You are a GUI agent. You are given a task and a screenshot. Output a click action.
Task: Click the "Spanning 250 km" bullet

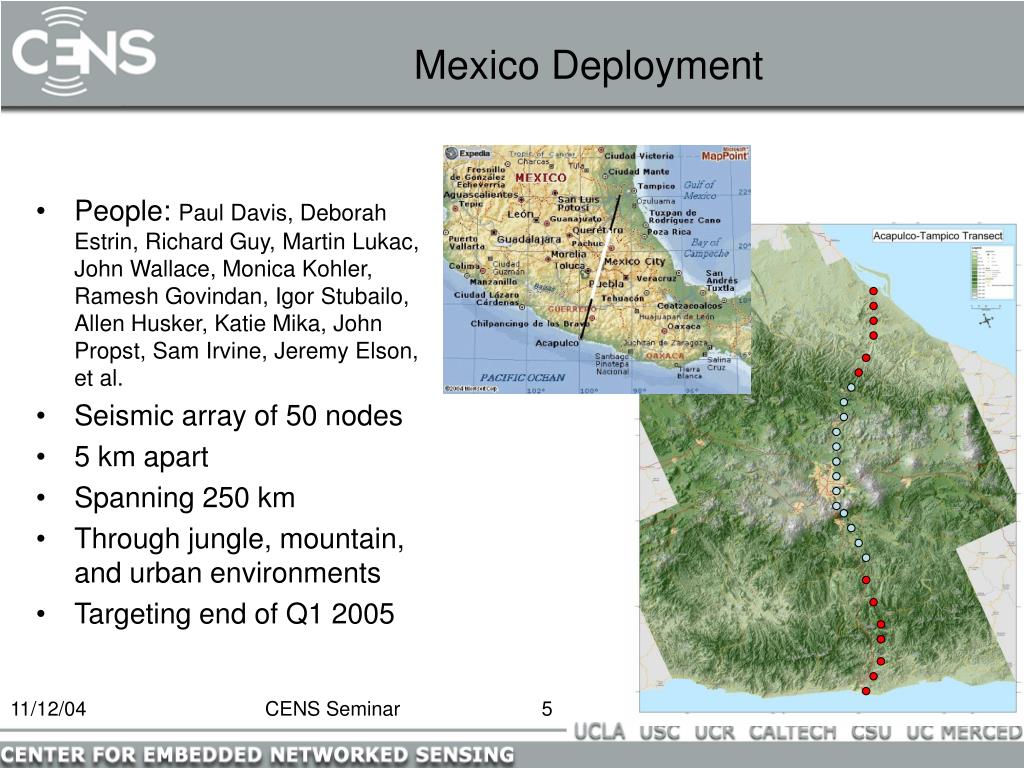(185, 498)
